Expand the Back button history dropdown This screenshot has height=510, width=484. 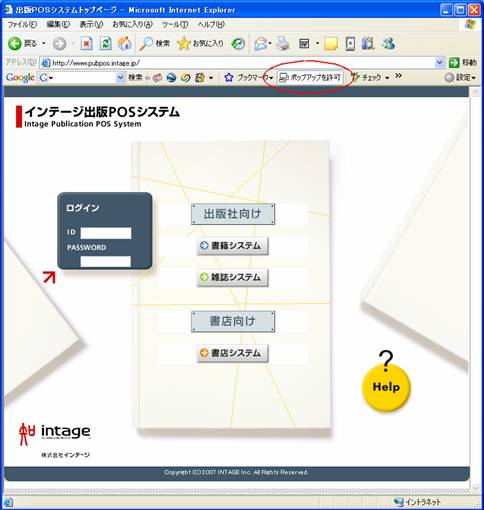(44, 44)
